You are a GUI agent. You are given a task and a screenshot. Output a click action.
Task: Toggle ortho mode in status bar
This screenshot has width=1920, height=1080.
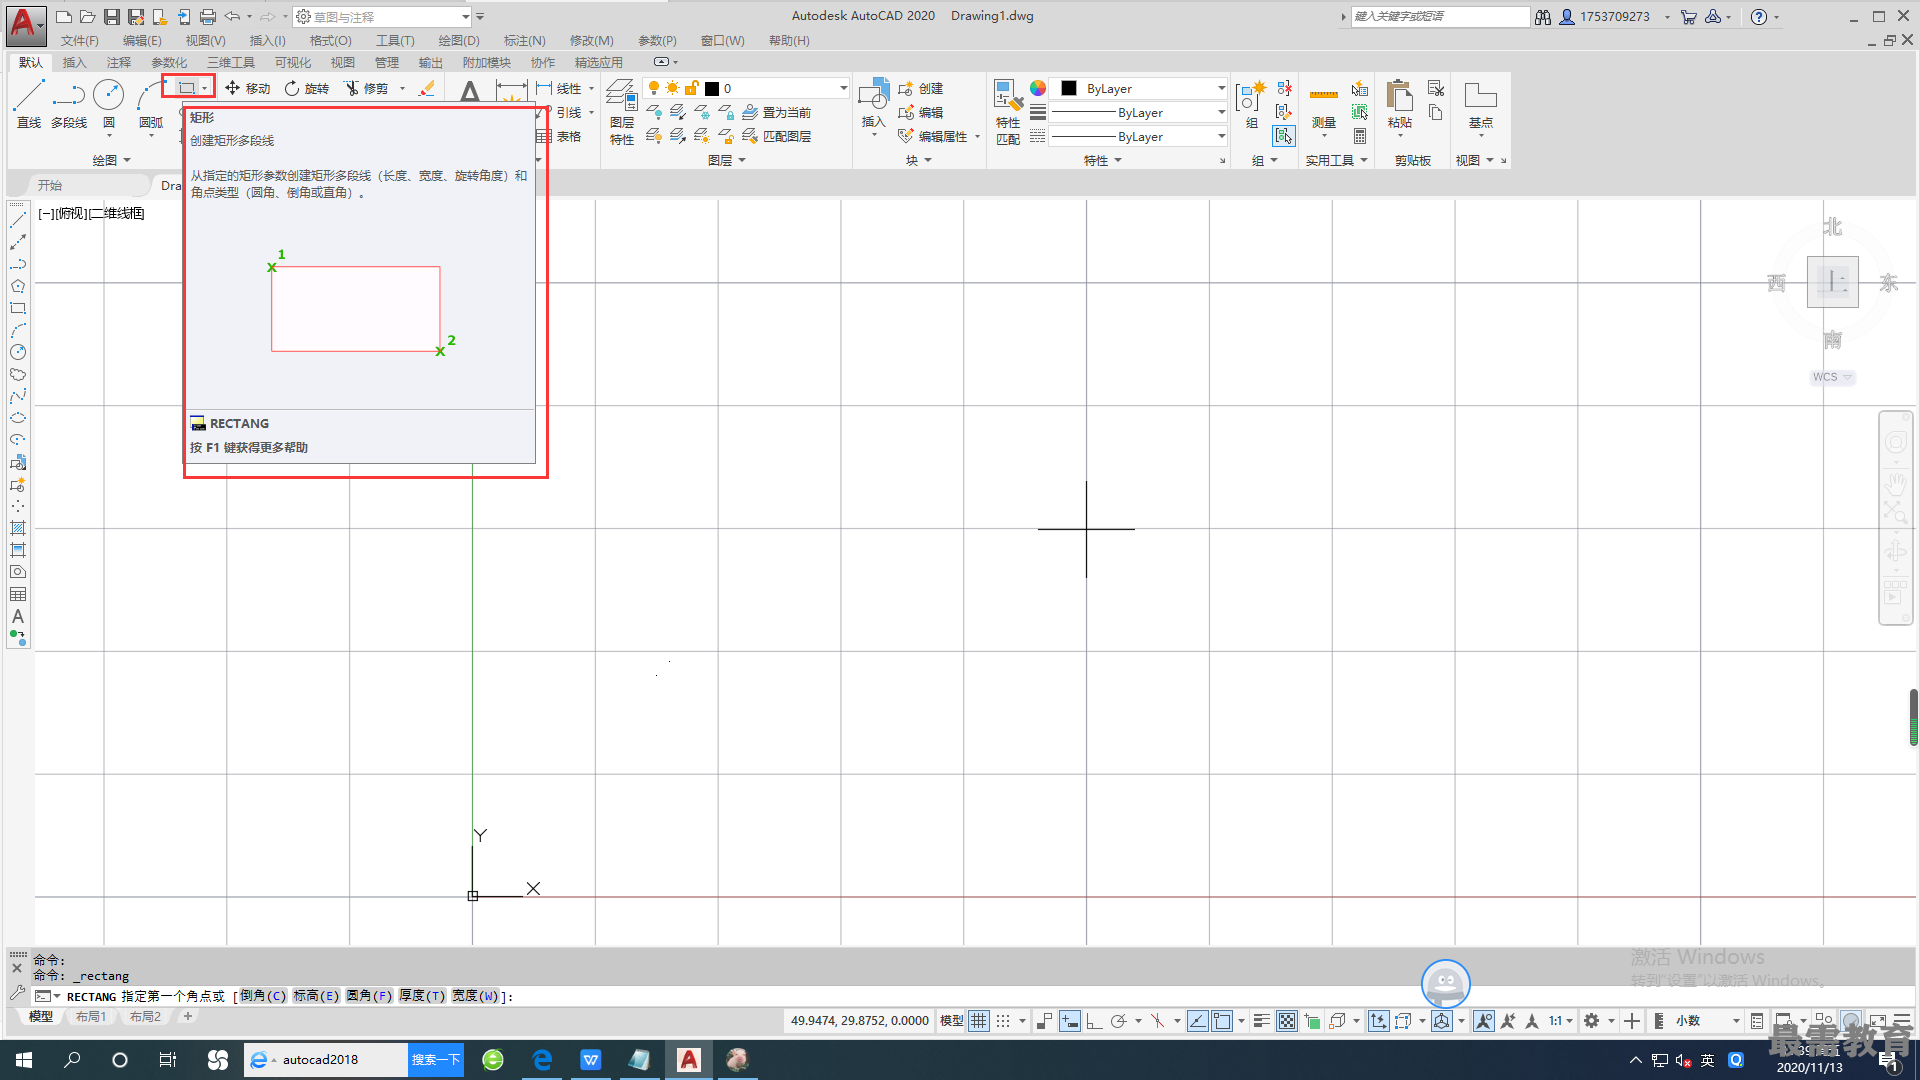(1094, 1021)
